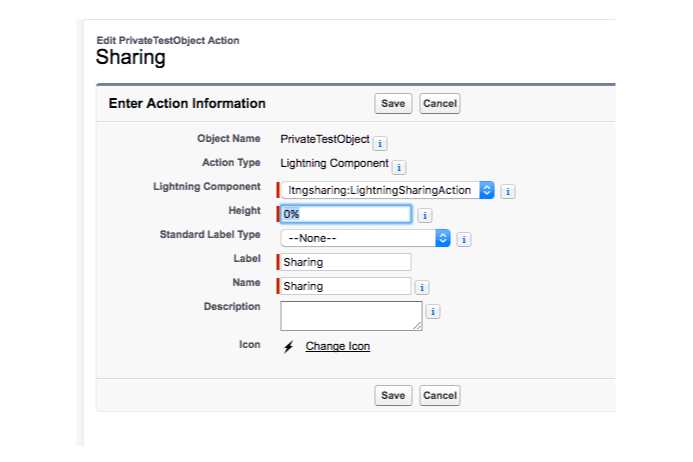Open help icon beside Lightning Component dropdown
This screenshot has height=462, width=693.
(x=508, y=191)
